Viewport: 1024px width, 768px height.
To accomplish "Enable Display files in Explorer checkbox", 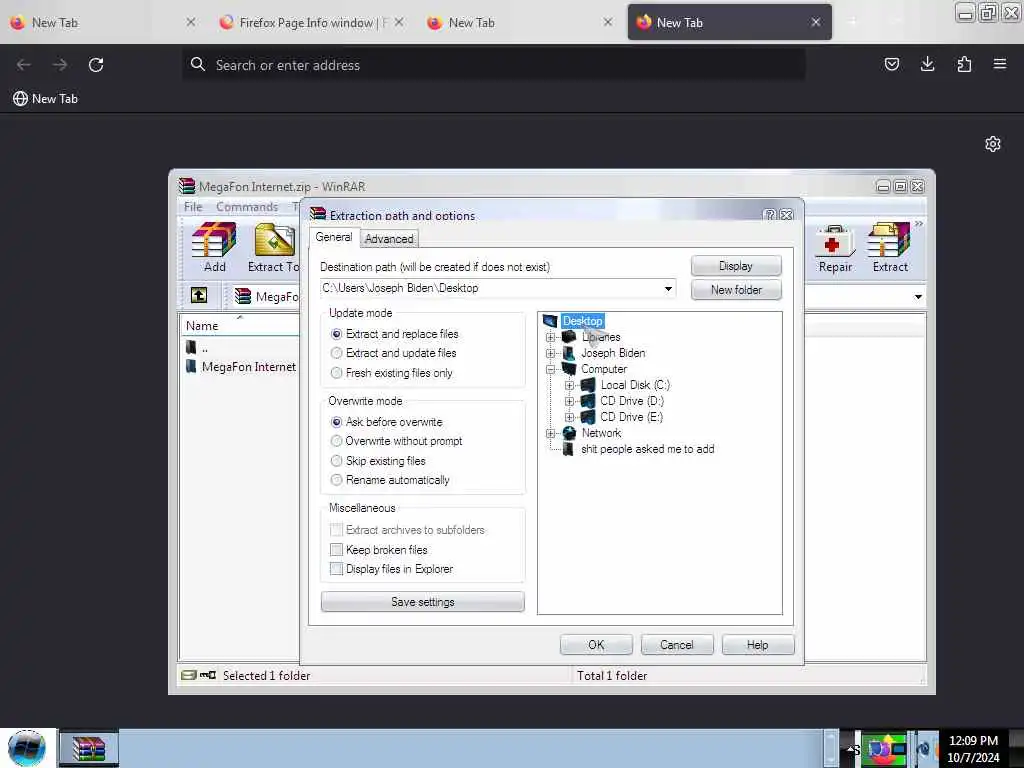I will [336, 568].
